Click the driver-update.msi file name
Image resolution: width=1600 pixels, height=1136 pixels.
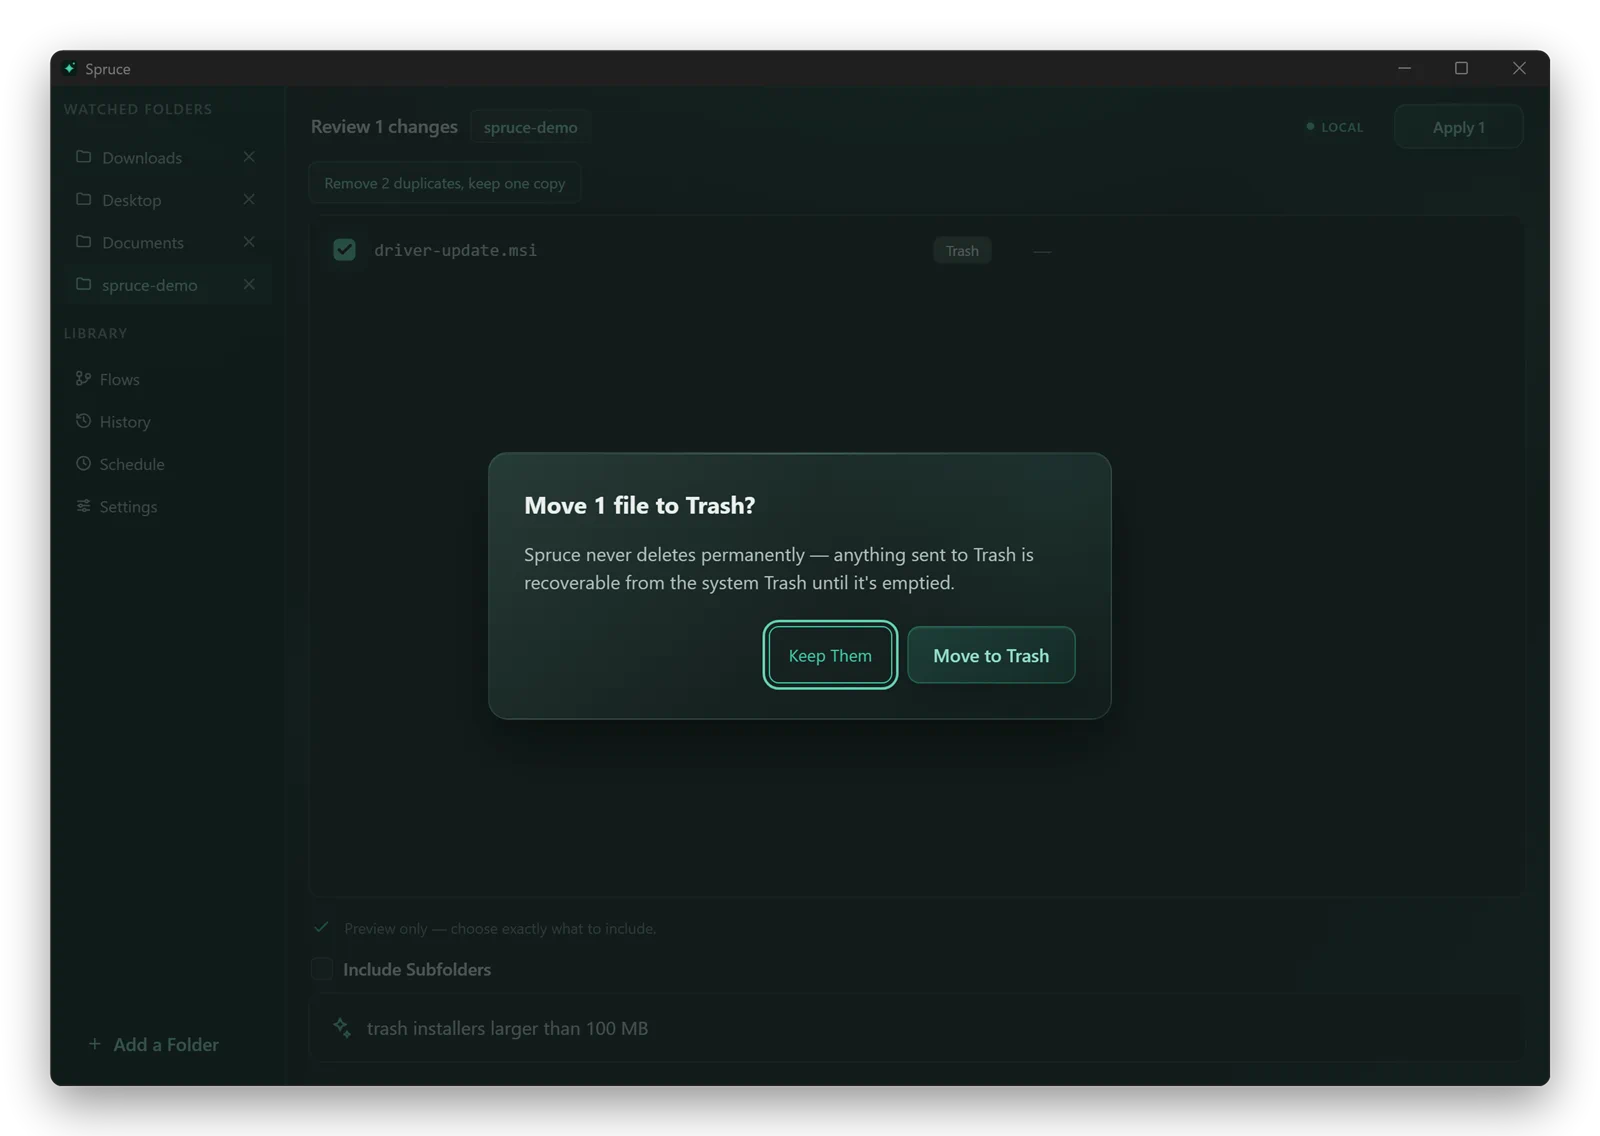pos(456,250)
